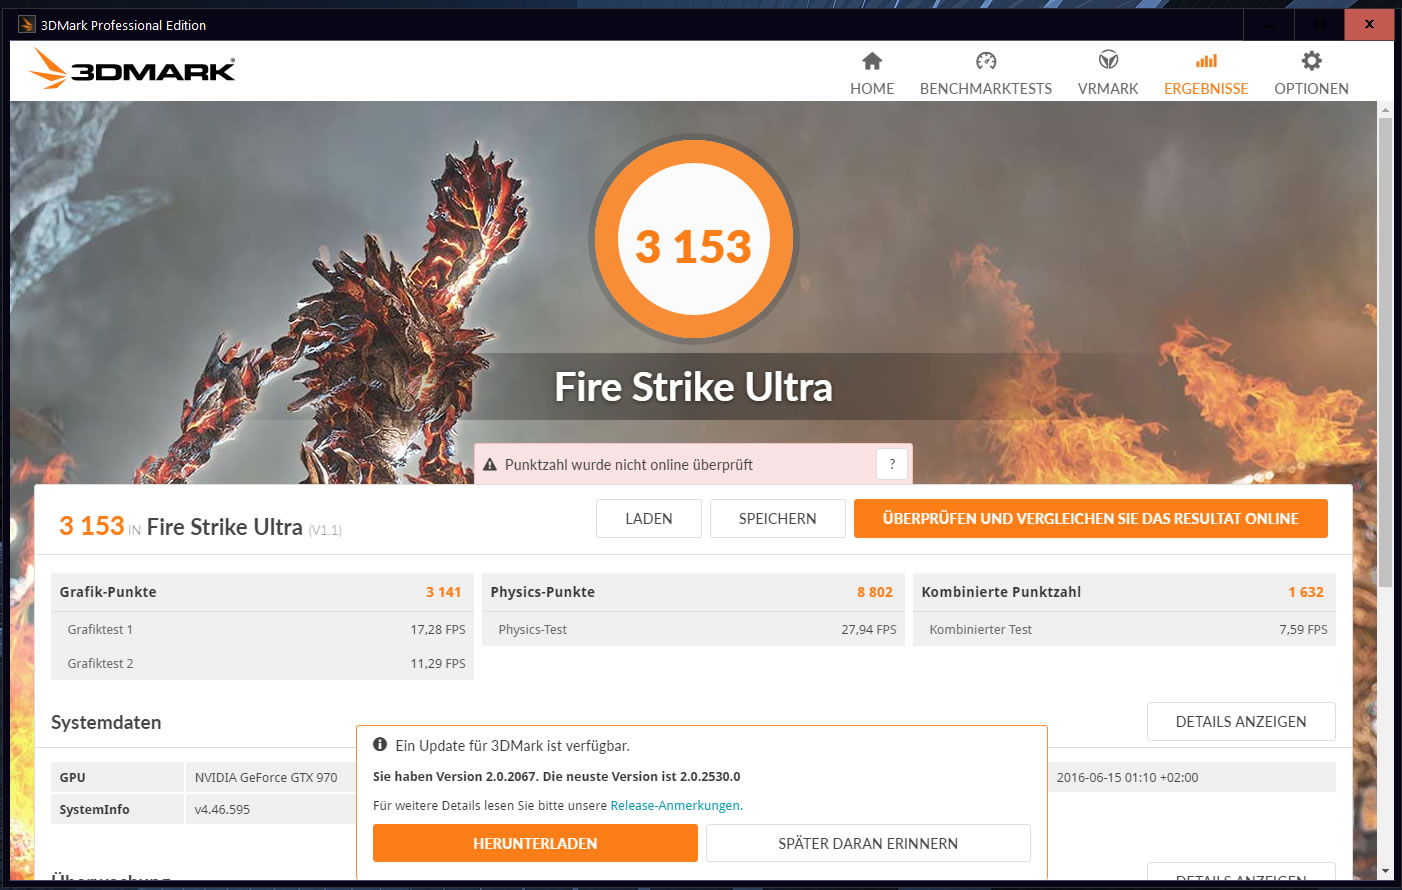The height and width of the screenshot is (890, 1402).
Task: Click the 7,59 FPS value
Action: point(1303,629)
